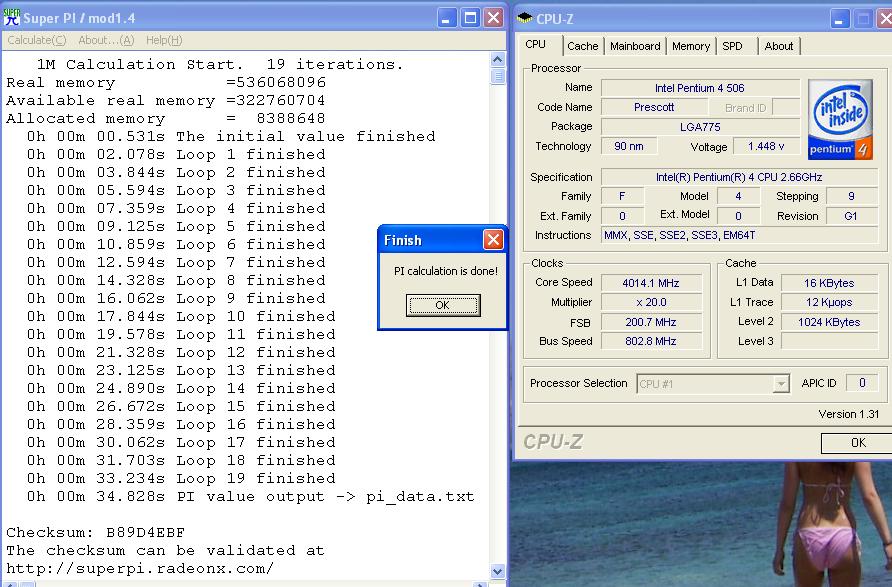This screenshot has height=587, width=892.
Task: Click the Level 2 value 1024 KBytes
Action: [x=829, y=322]
